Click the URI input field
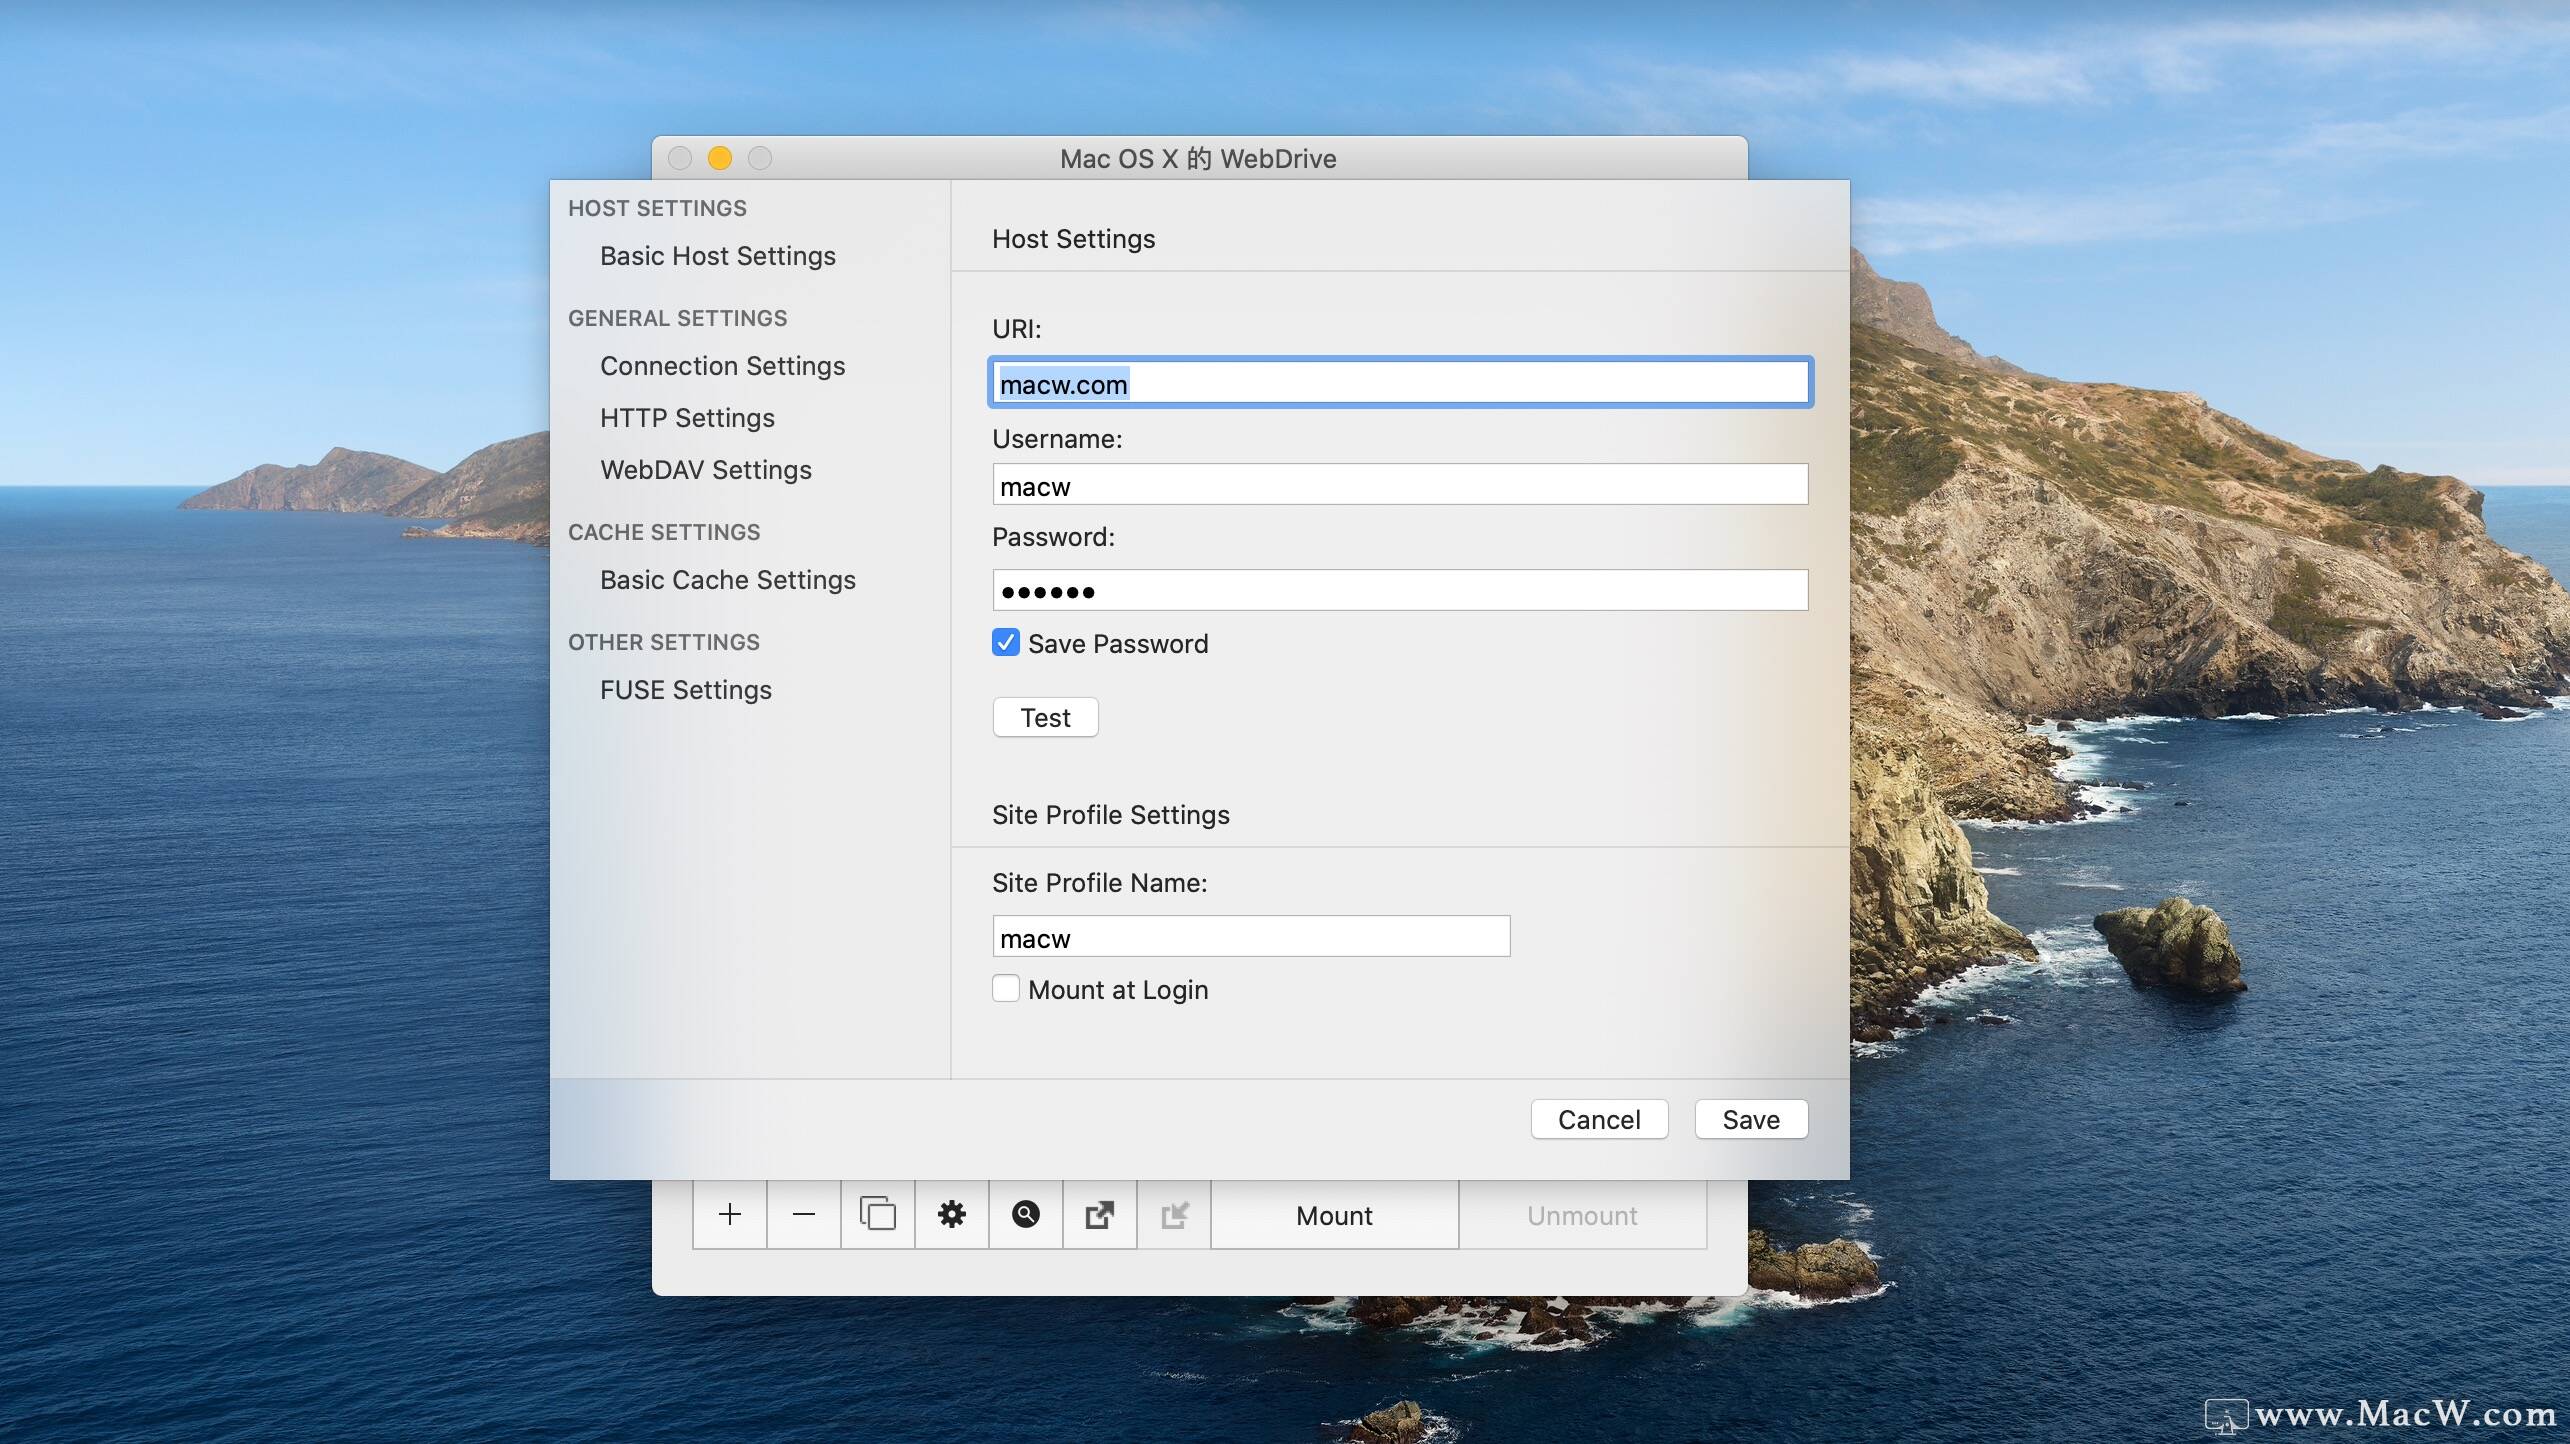The image size is (2570, 1444). [x=1400, y=383]
